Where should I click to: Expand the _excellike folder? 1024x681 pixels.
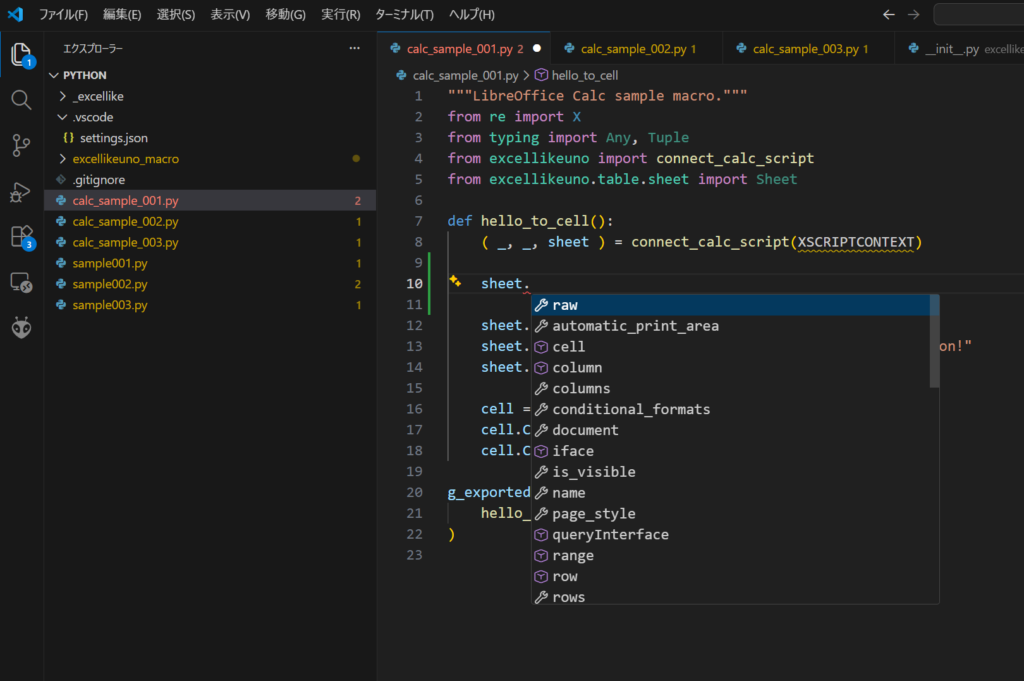[x=98, y=96]
